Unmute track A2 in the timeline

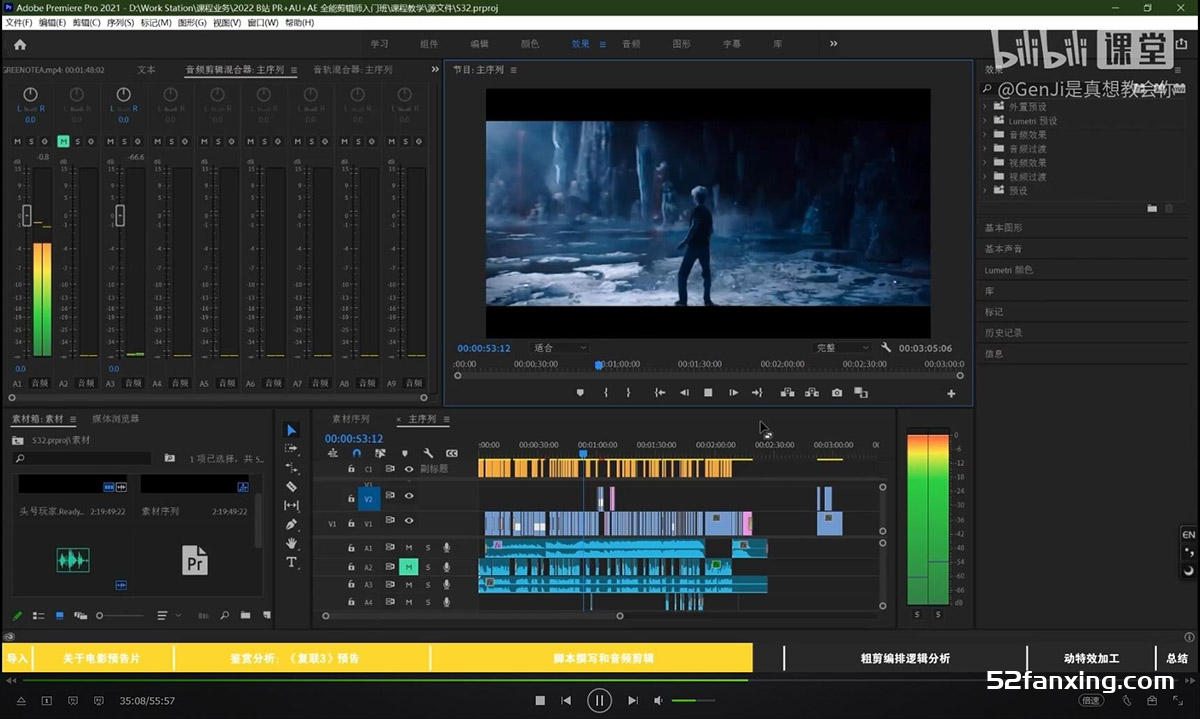click(x=408, y=566)
